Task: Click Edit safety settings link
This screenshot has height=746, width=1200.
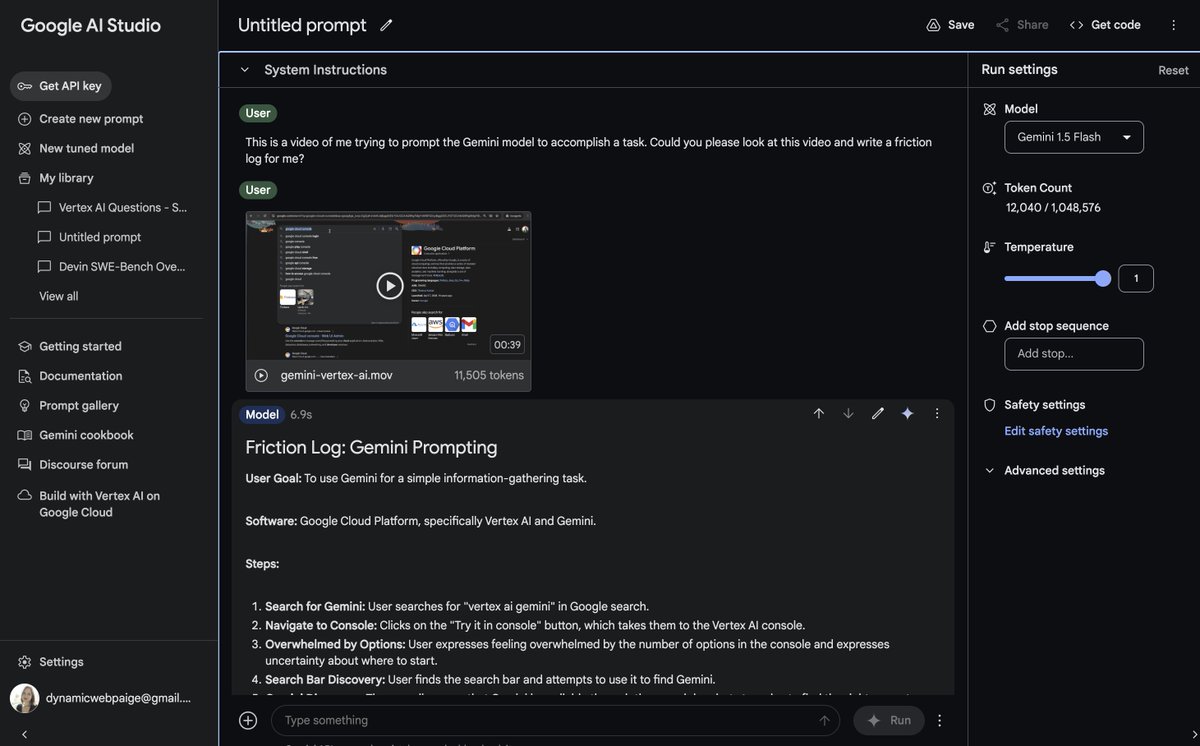Action: [x=1056, y=431]
